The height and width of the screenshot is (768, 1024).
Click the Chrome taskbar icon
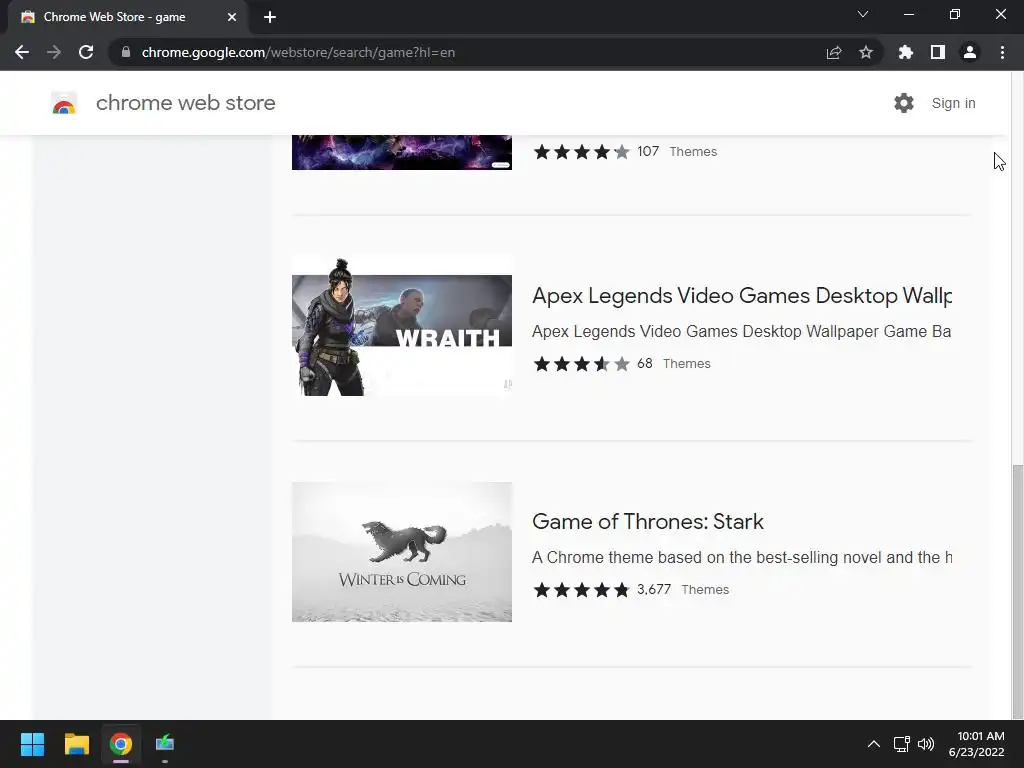(x=121, y=744)
